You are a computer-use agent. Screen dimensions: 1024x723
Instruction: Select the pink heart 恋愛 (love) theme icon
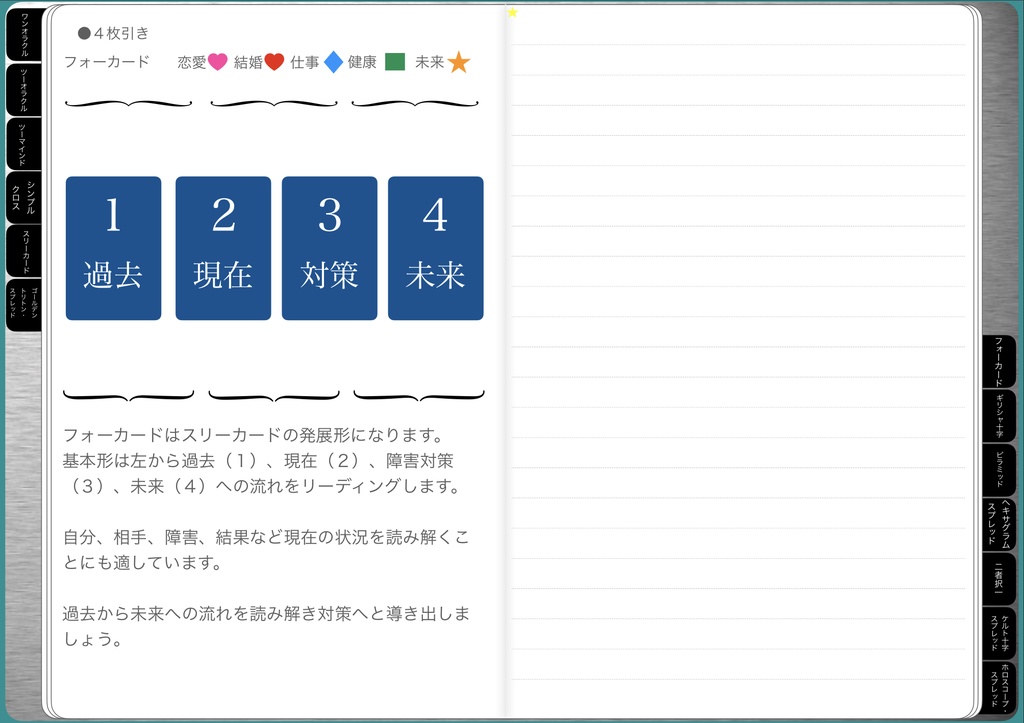pos(215,61)
